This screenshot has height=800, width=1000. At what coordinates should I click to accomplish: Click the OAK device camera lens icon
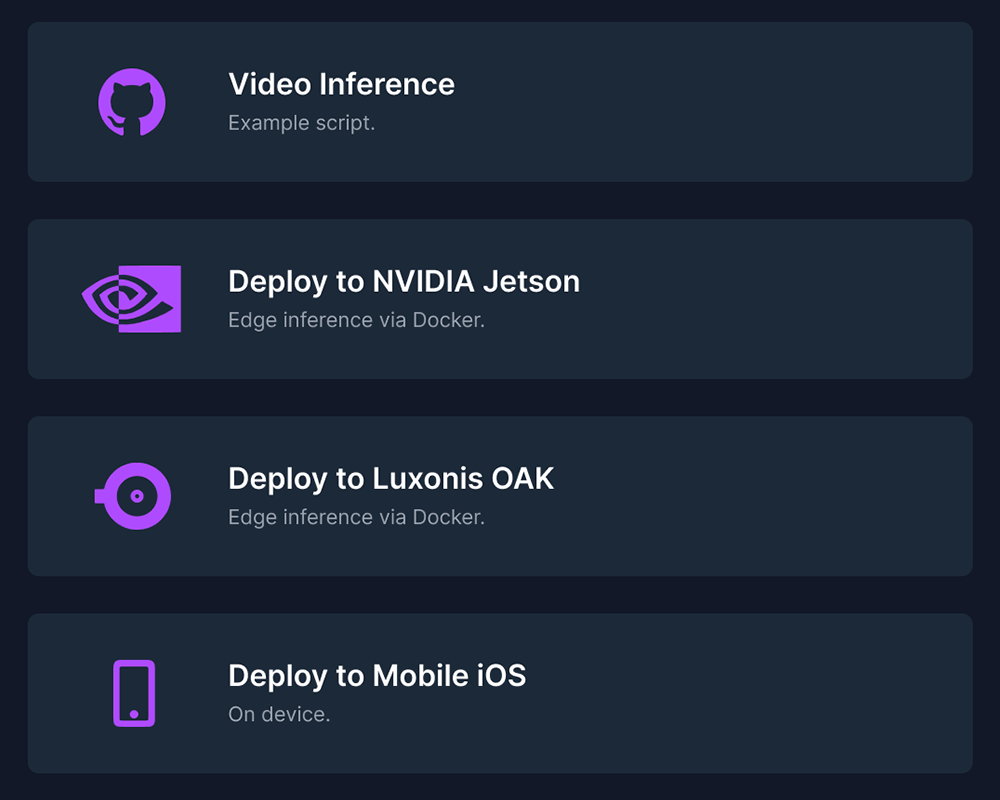click(x=135, y=495)
